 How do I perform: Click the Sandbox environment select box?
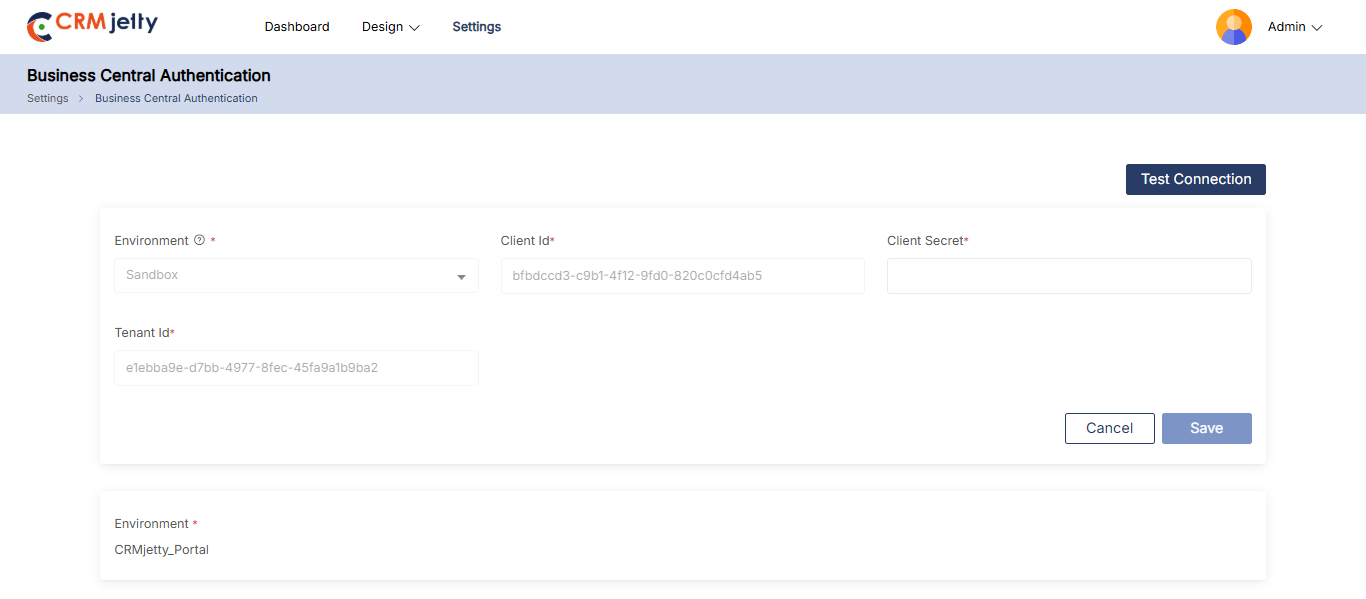click(x=285, y=276)
